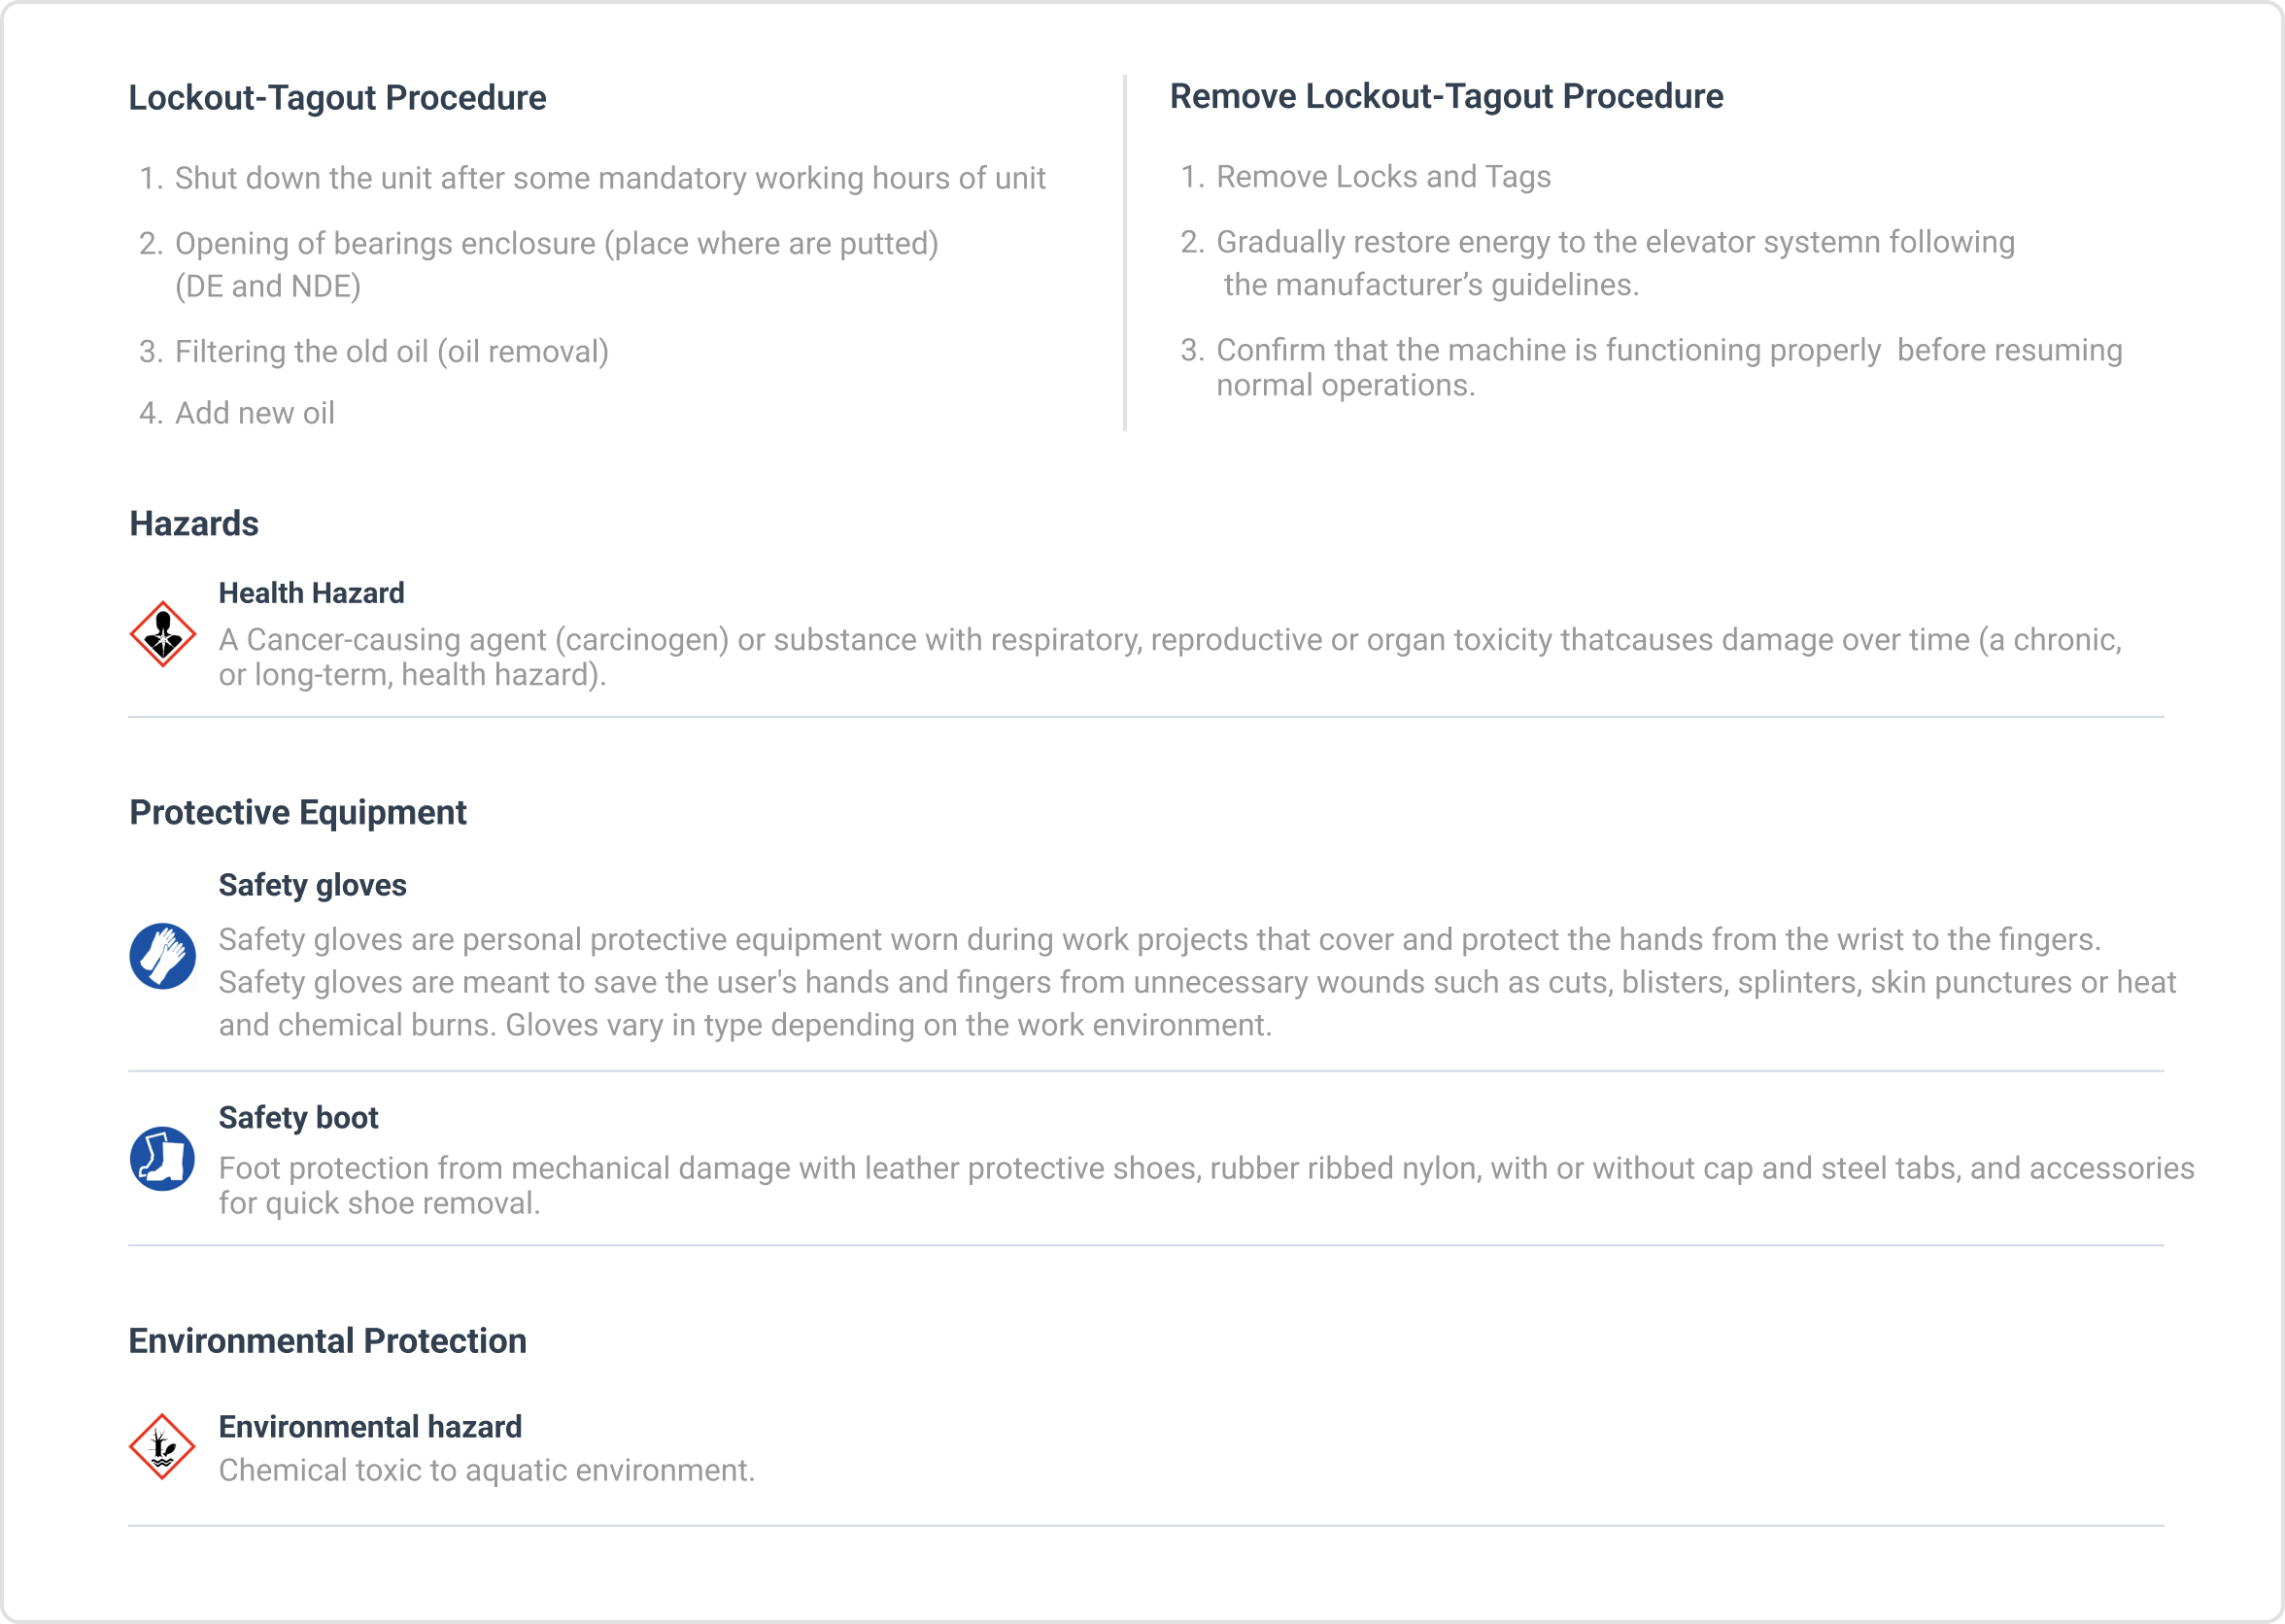This screenshot has height=1624, width=2285.
Task: Click the Hazards section heading
Action: tap(194, 524)
